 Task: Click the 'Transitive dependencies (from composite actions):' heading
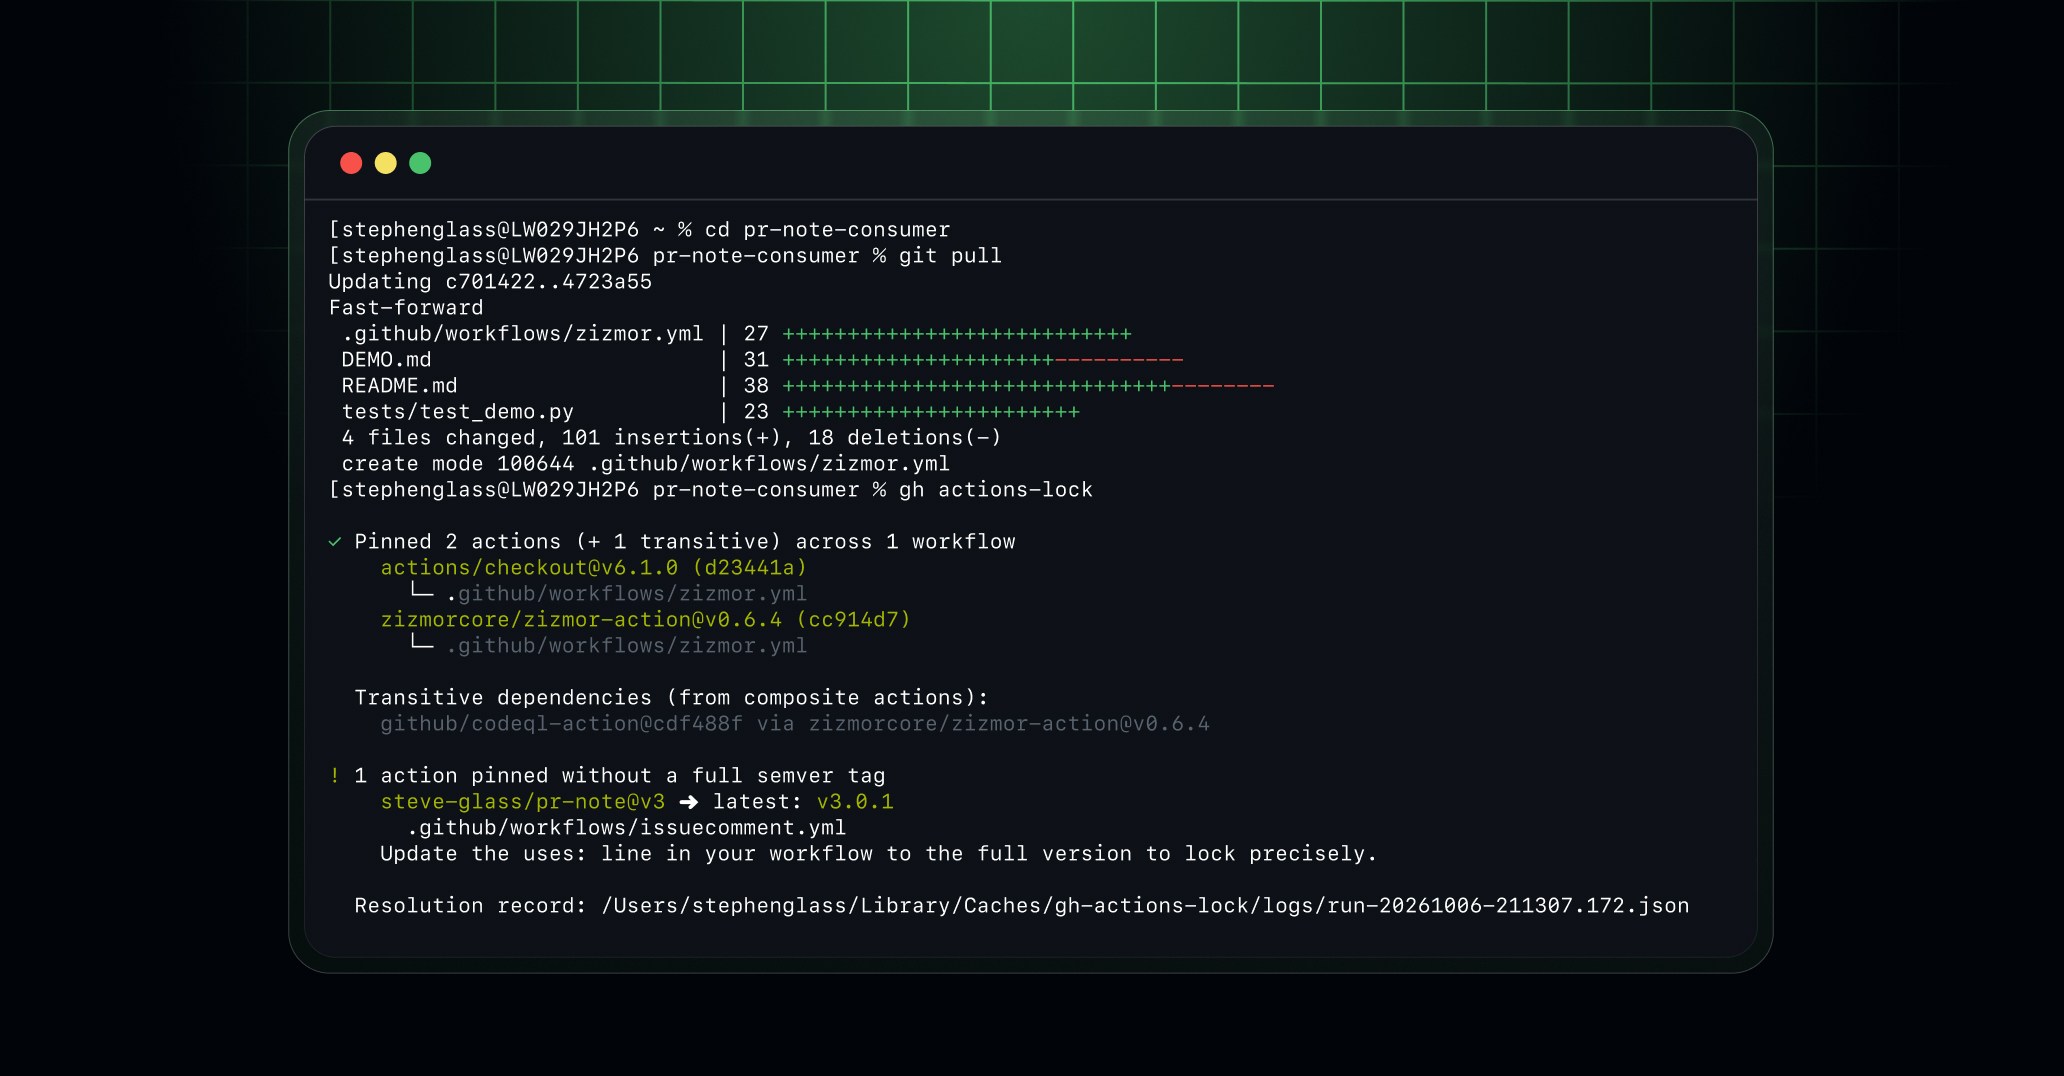pos(671,698)
